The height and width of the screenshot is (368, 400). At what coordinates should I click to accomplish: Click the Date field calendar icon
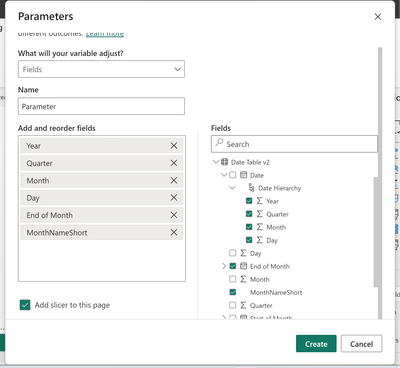point(244,175)
